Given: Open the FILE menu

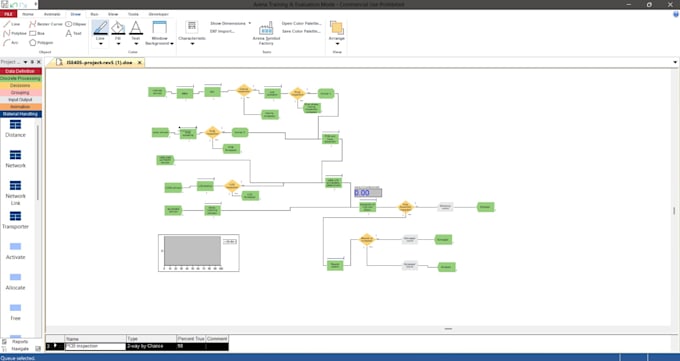Looking at the screenshot, I should click(x=8, y=14).
